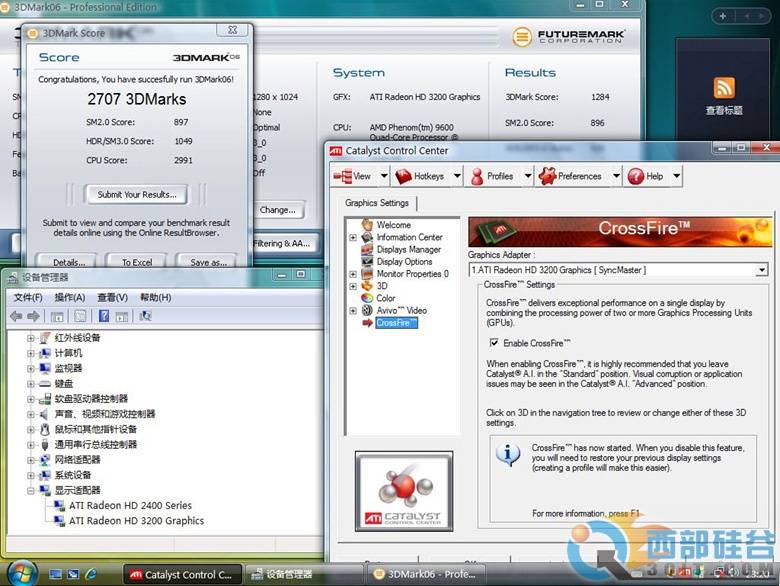Select the Graphics Settings tab
This screenshot has height=586, width=780.
pos(377,203)
